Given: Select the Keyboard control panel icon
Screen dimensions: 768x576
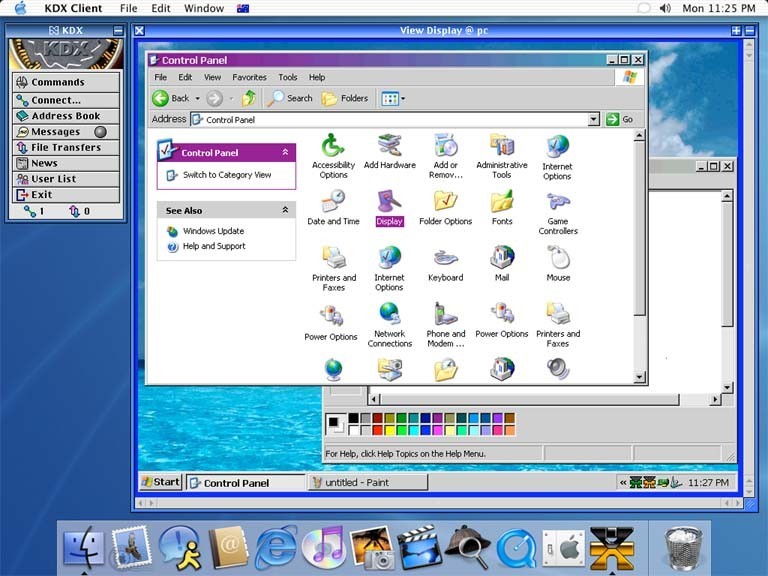Looking at the screenshot, I should pos(445,264).
